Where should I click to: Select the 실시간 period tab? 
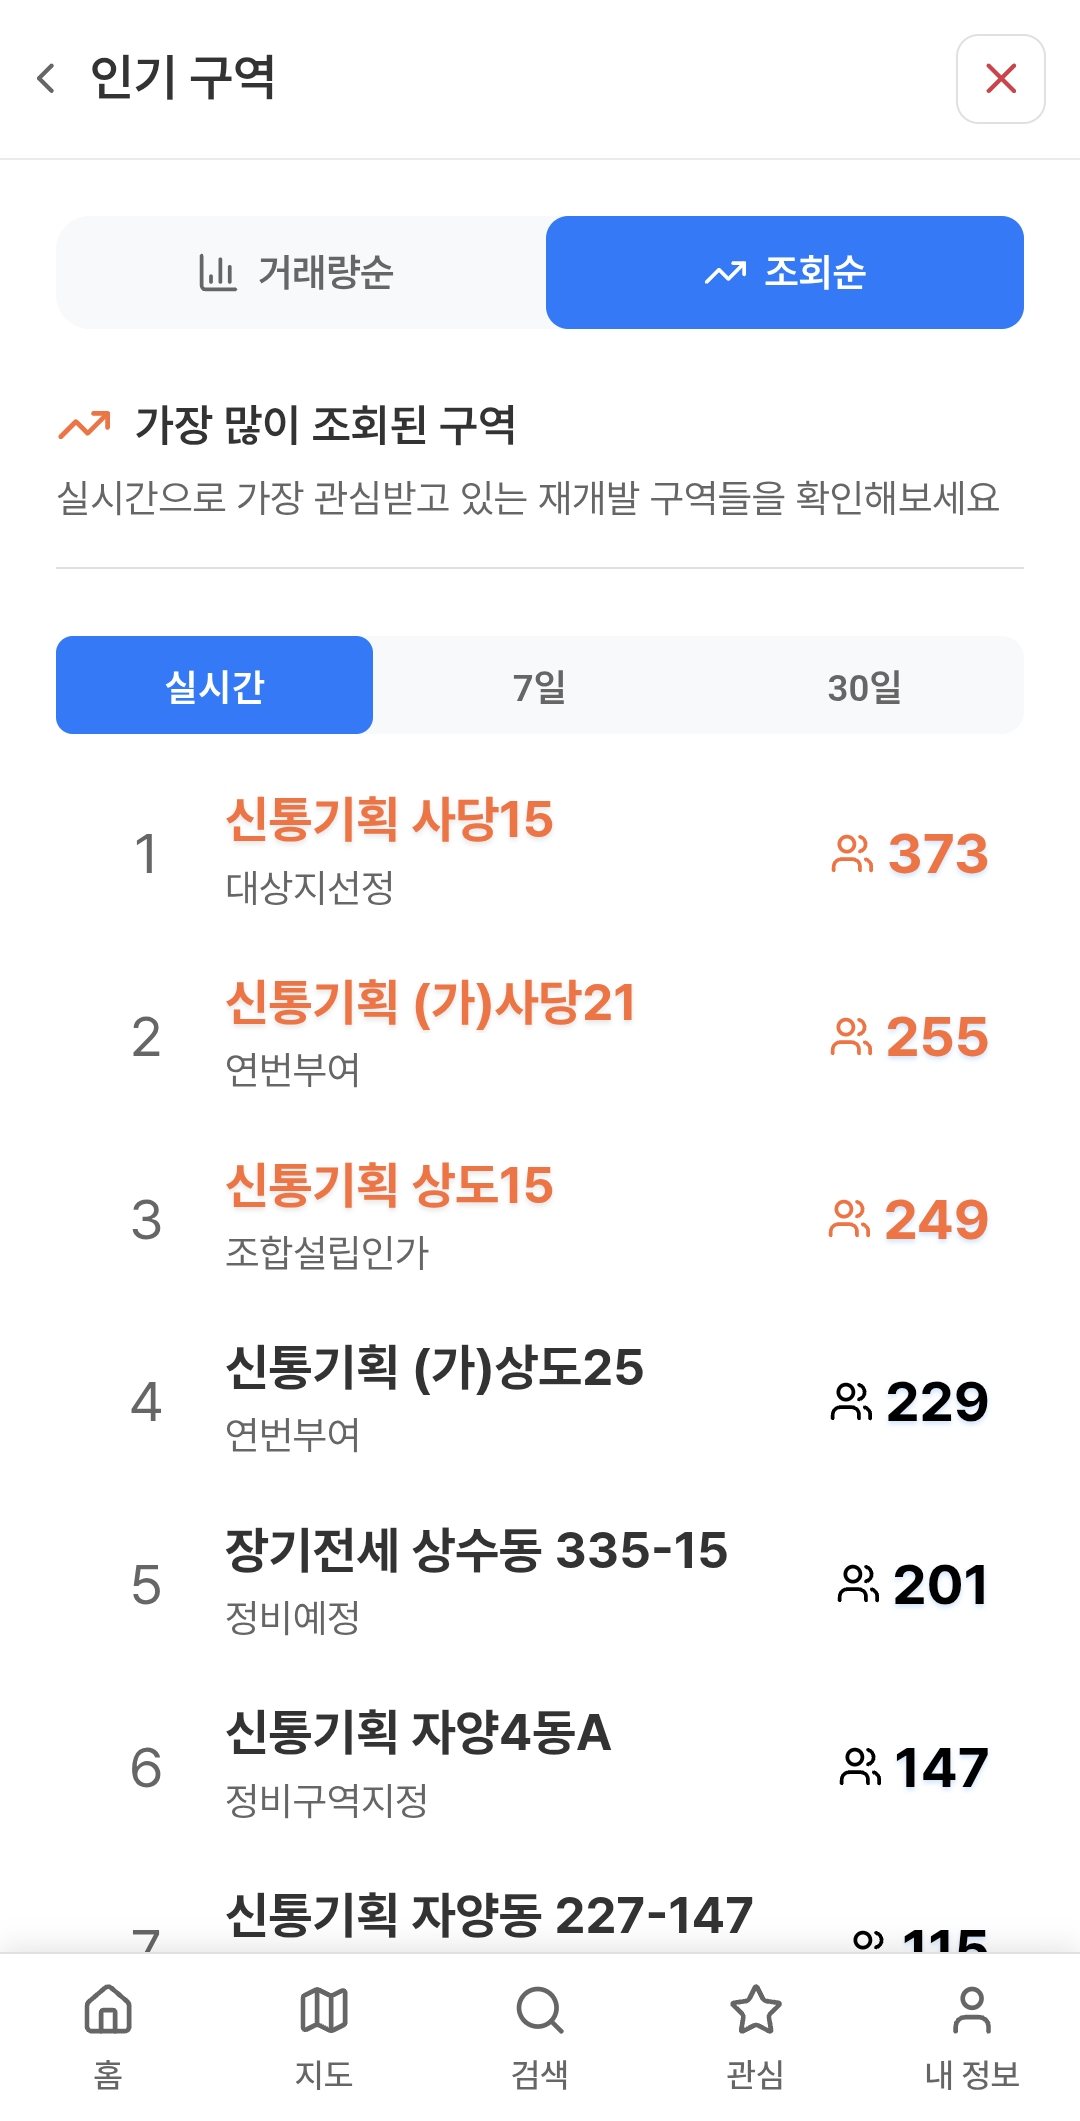(214, 686)
